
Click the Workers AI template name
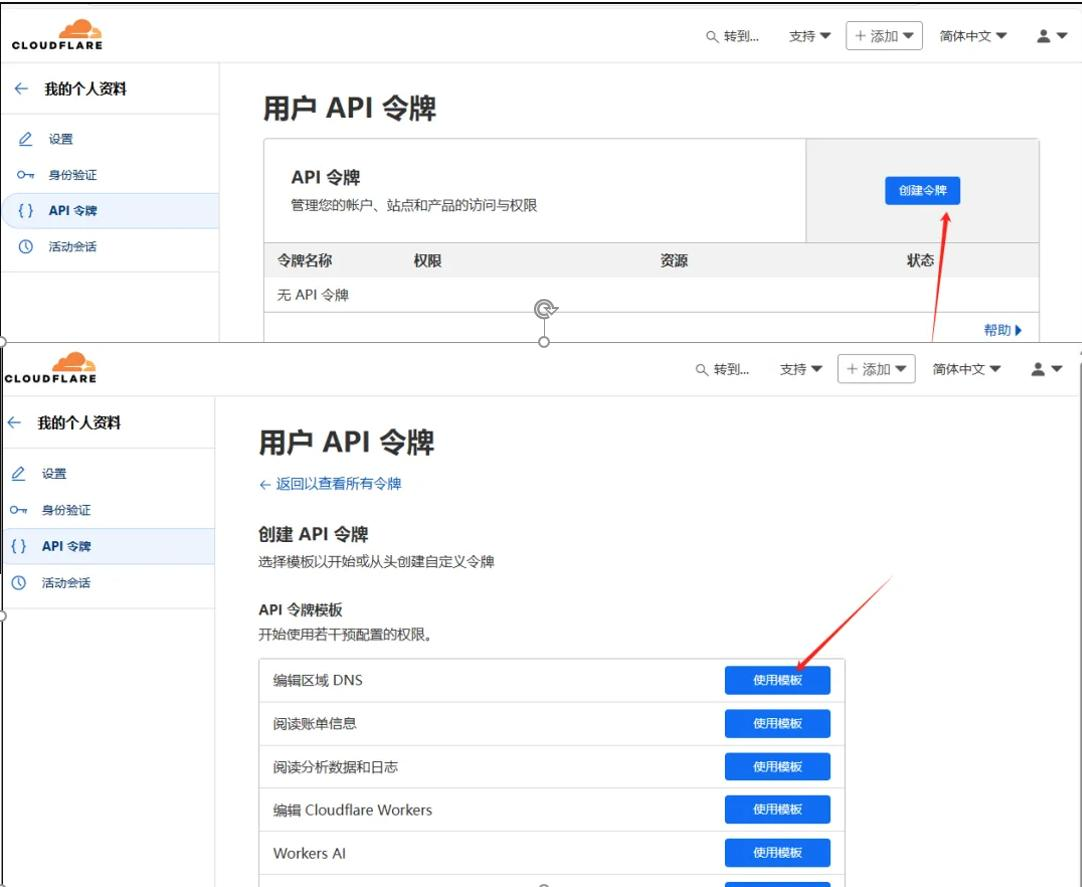click(x=309, y=853)
